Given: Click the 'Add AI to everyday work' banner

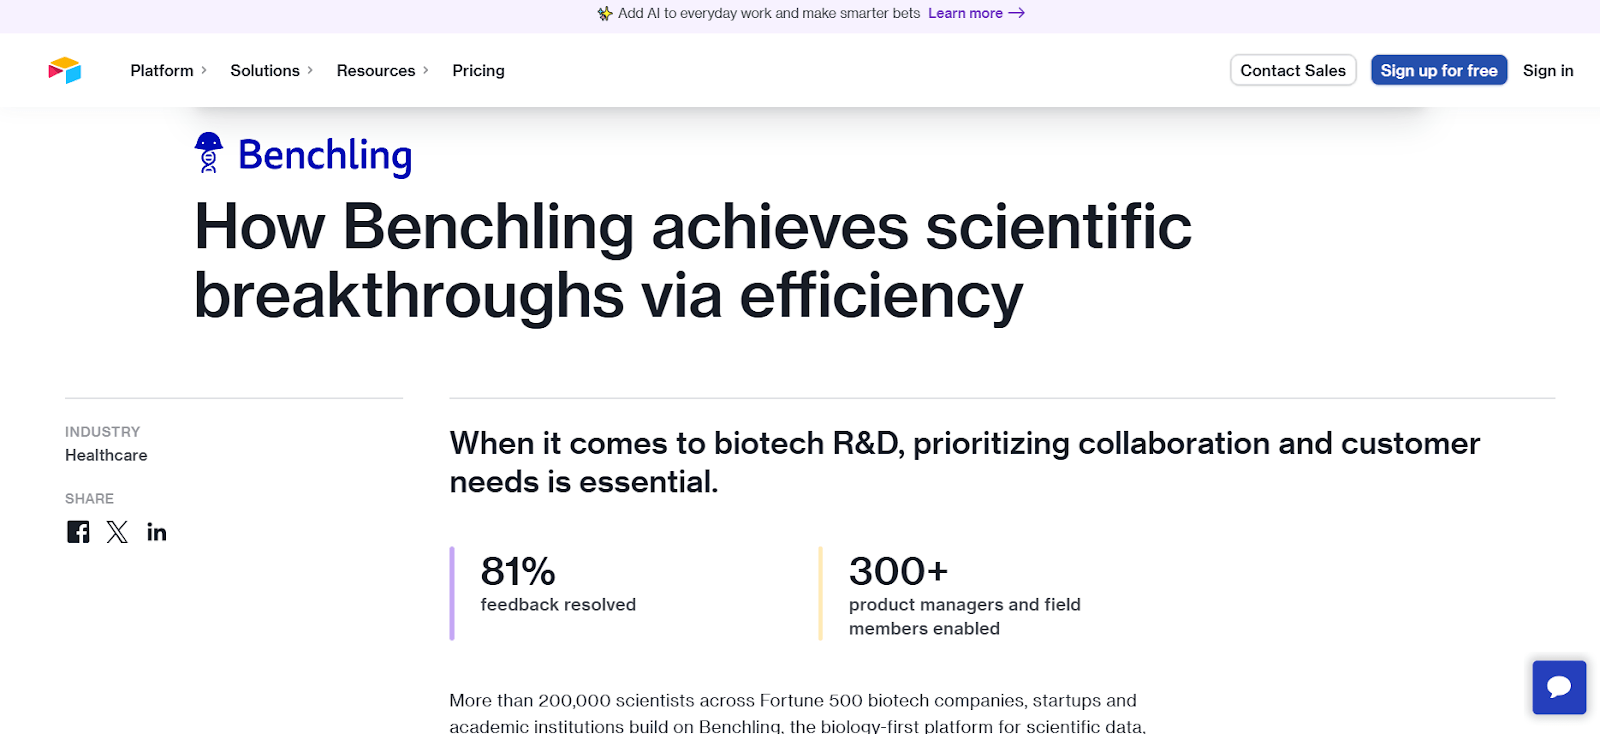Looking at the screenshot, I should 770,13.
